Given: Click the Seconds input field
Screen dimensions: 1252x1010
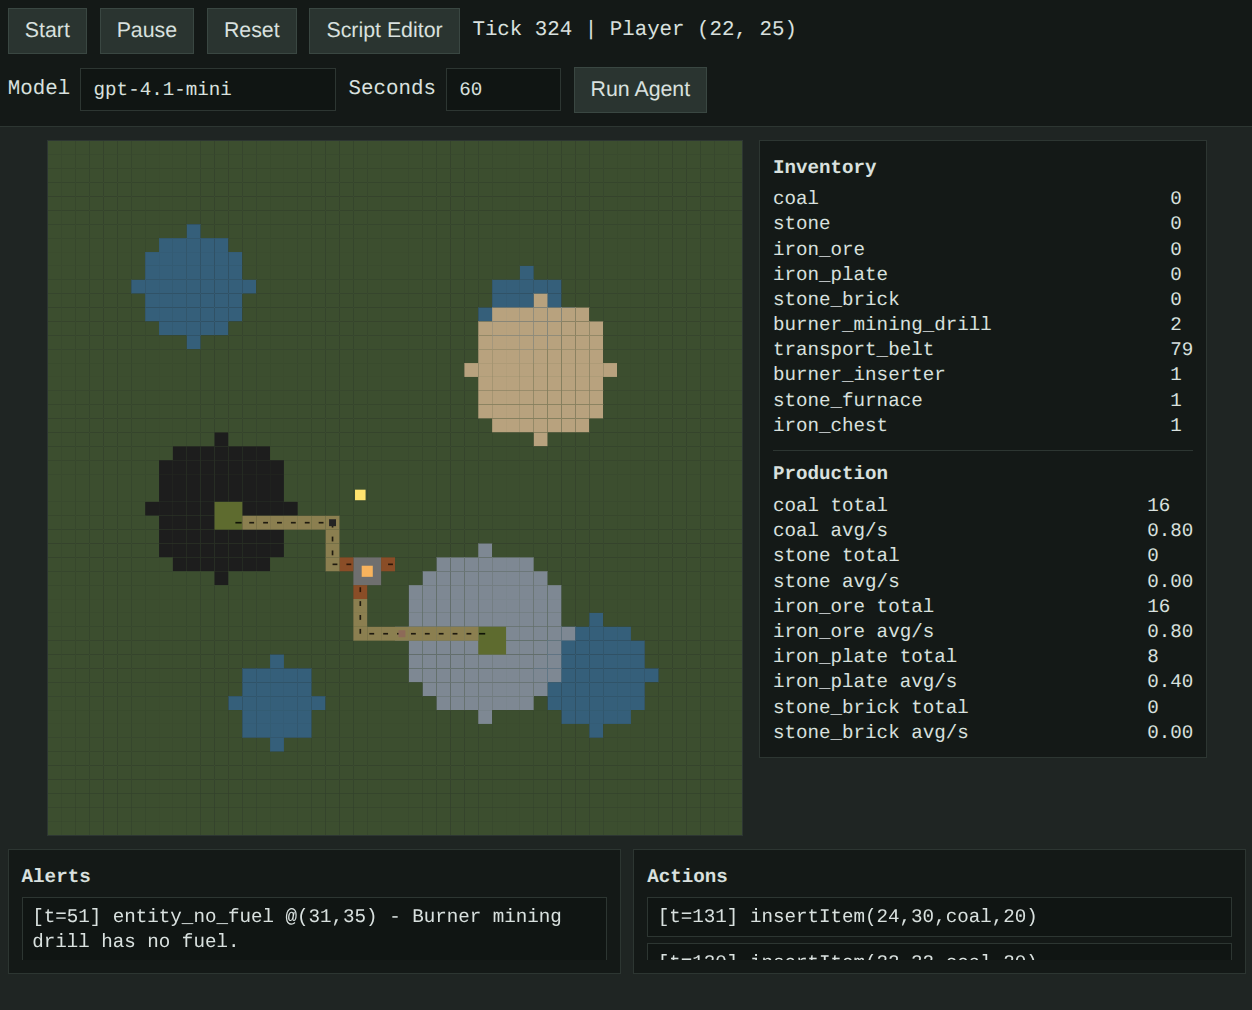Looking at the screenshot, I should [502, 90].
